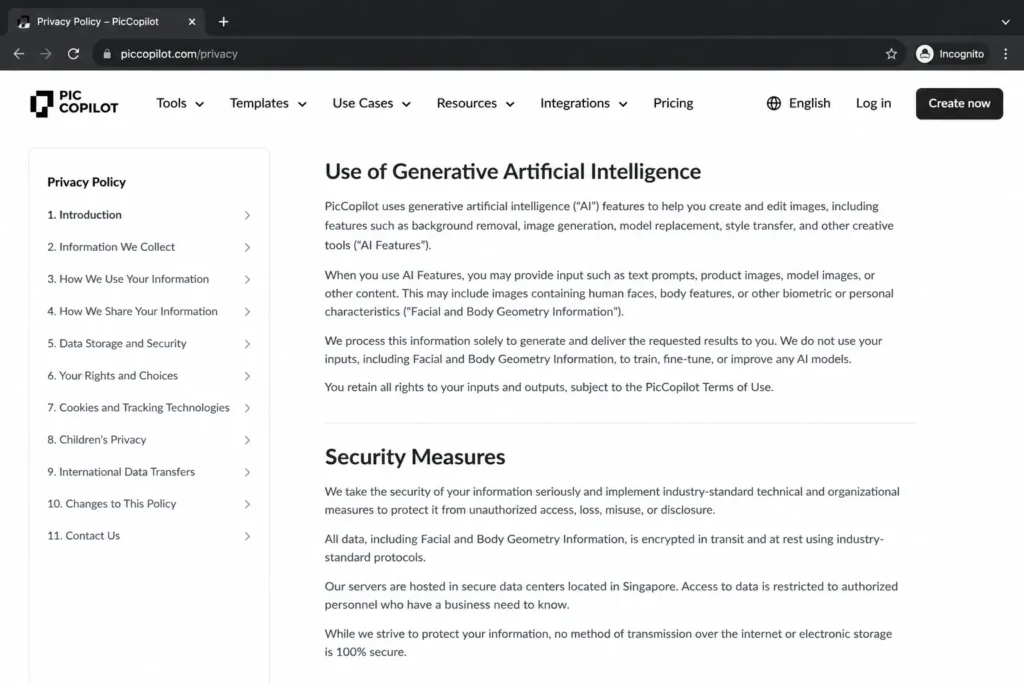Open the Chrome three-dot menu

pos(1006,54)
